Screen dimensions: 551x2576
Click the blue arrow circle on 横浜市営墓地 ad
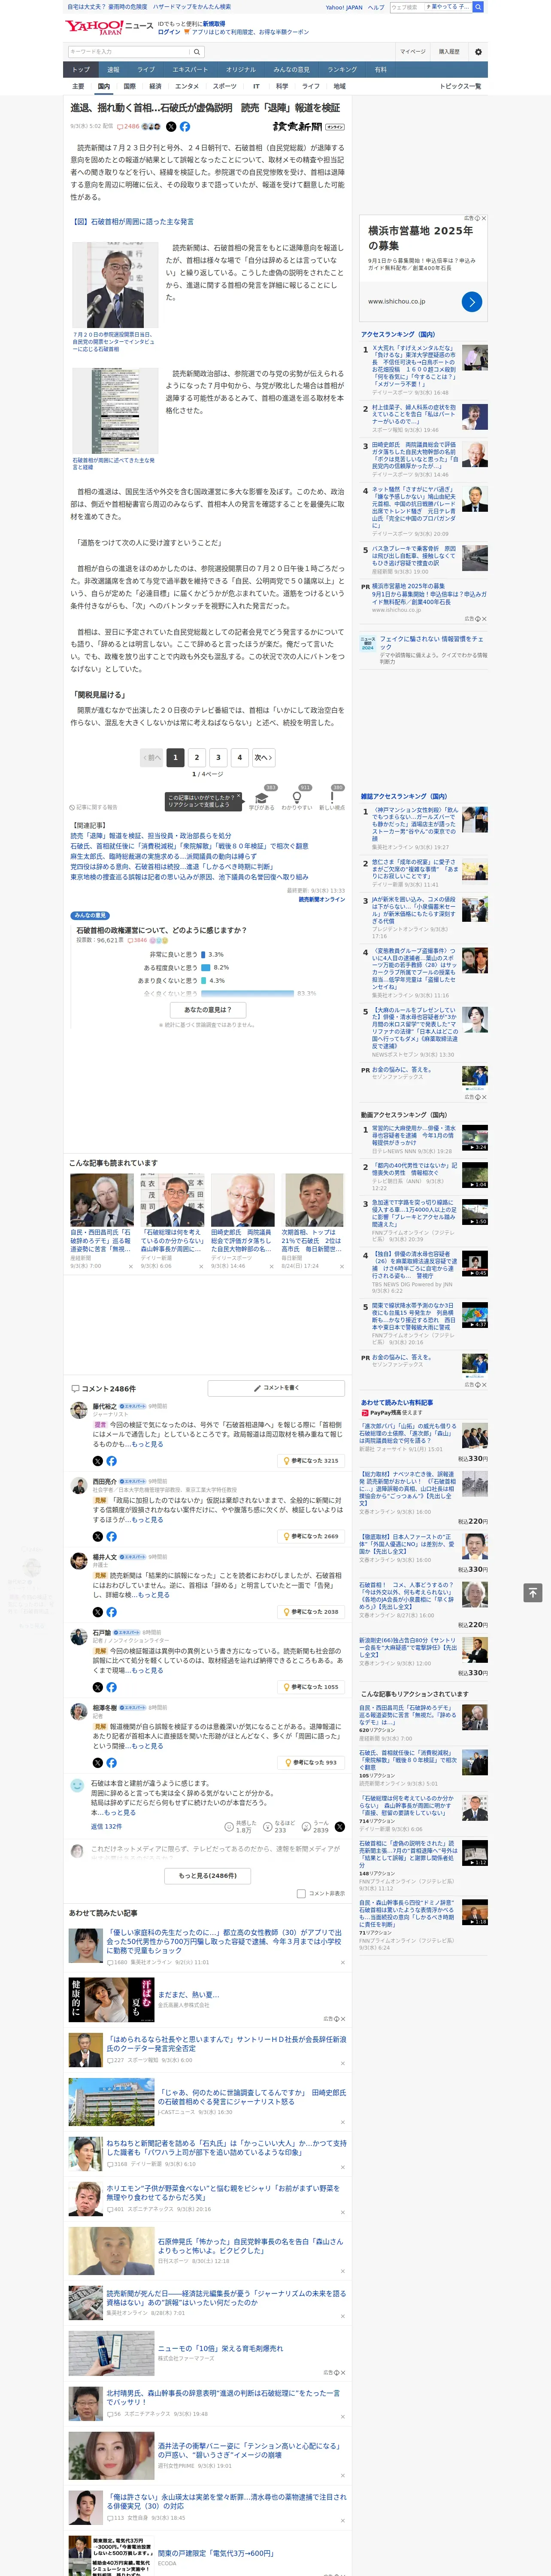click(472, 301)
